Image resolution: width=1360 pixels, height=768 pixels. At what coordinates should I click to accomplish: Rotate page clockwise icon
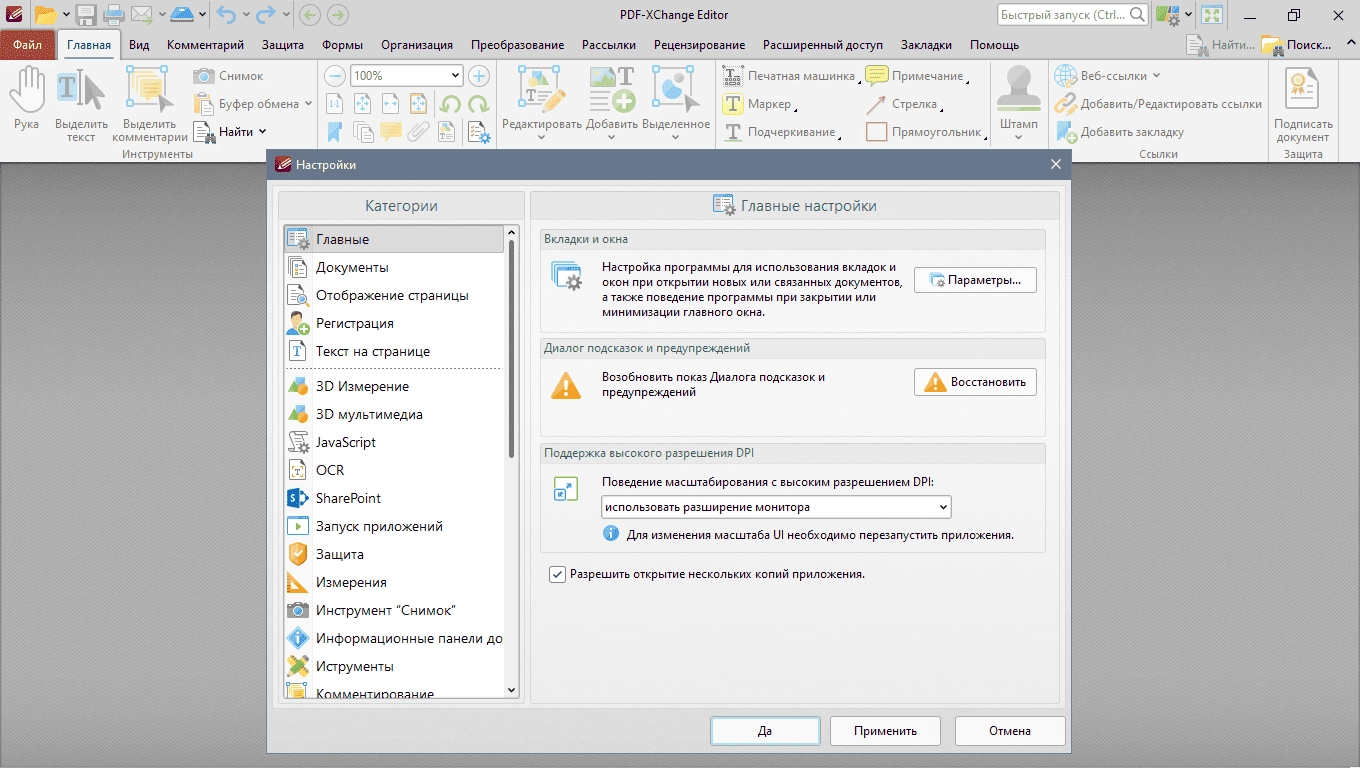(x=478, y=104)
